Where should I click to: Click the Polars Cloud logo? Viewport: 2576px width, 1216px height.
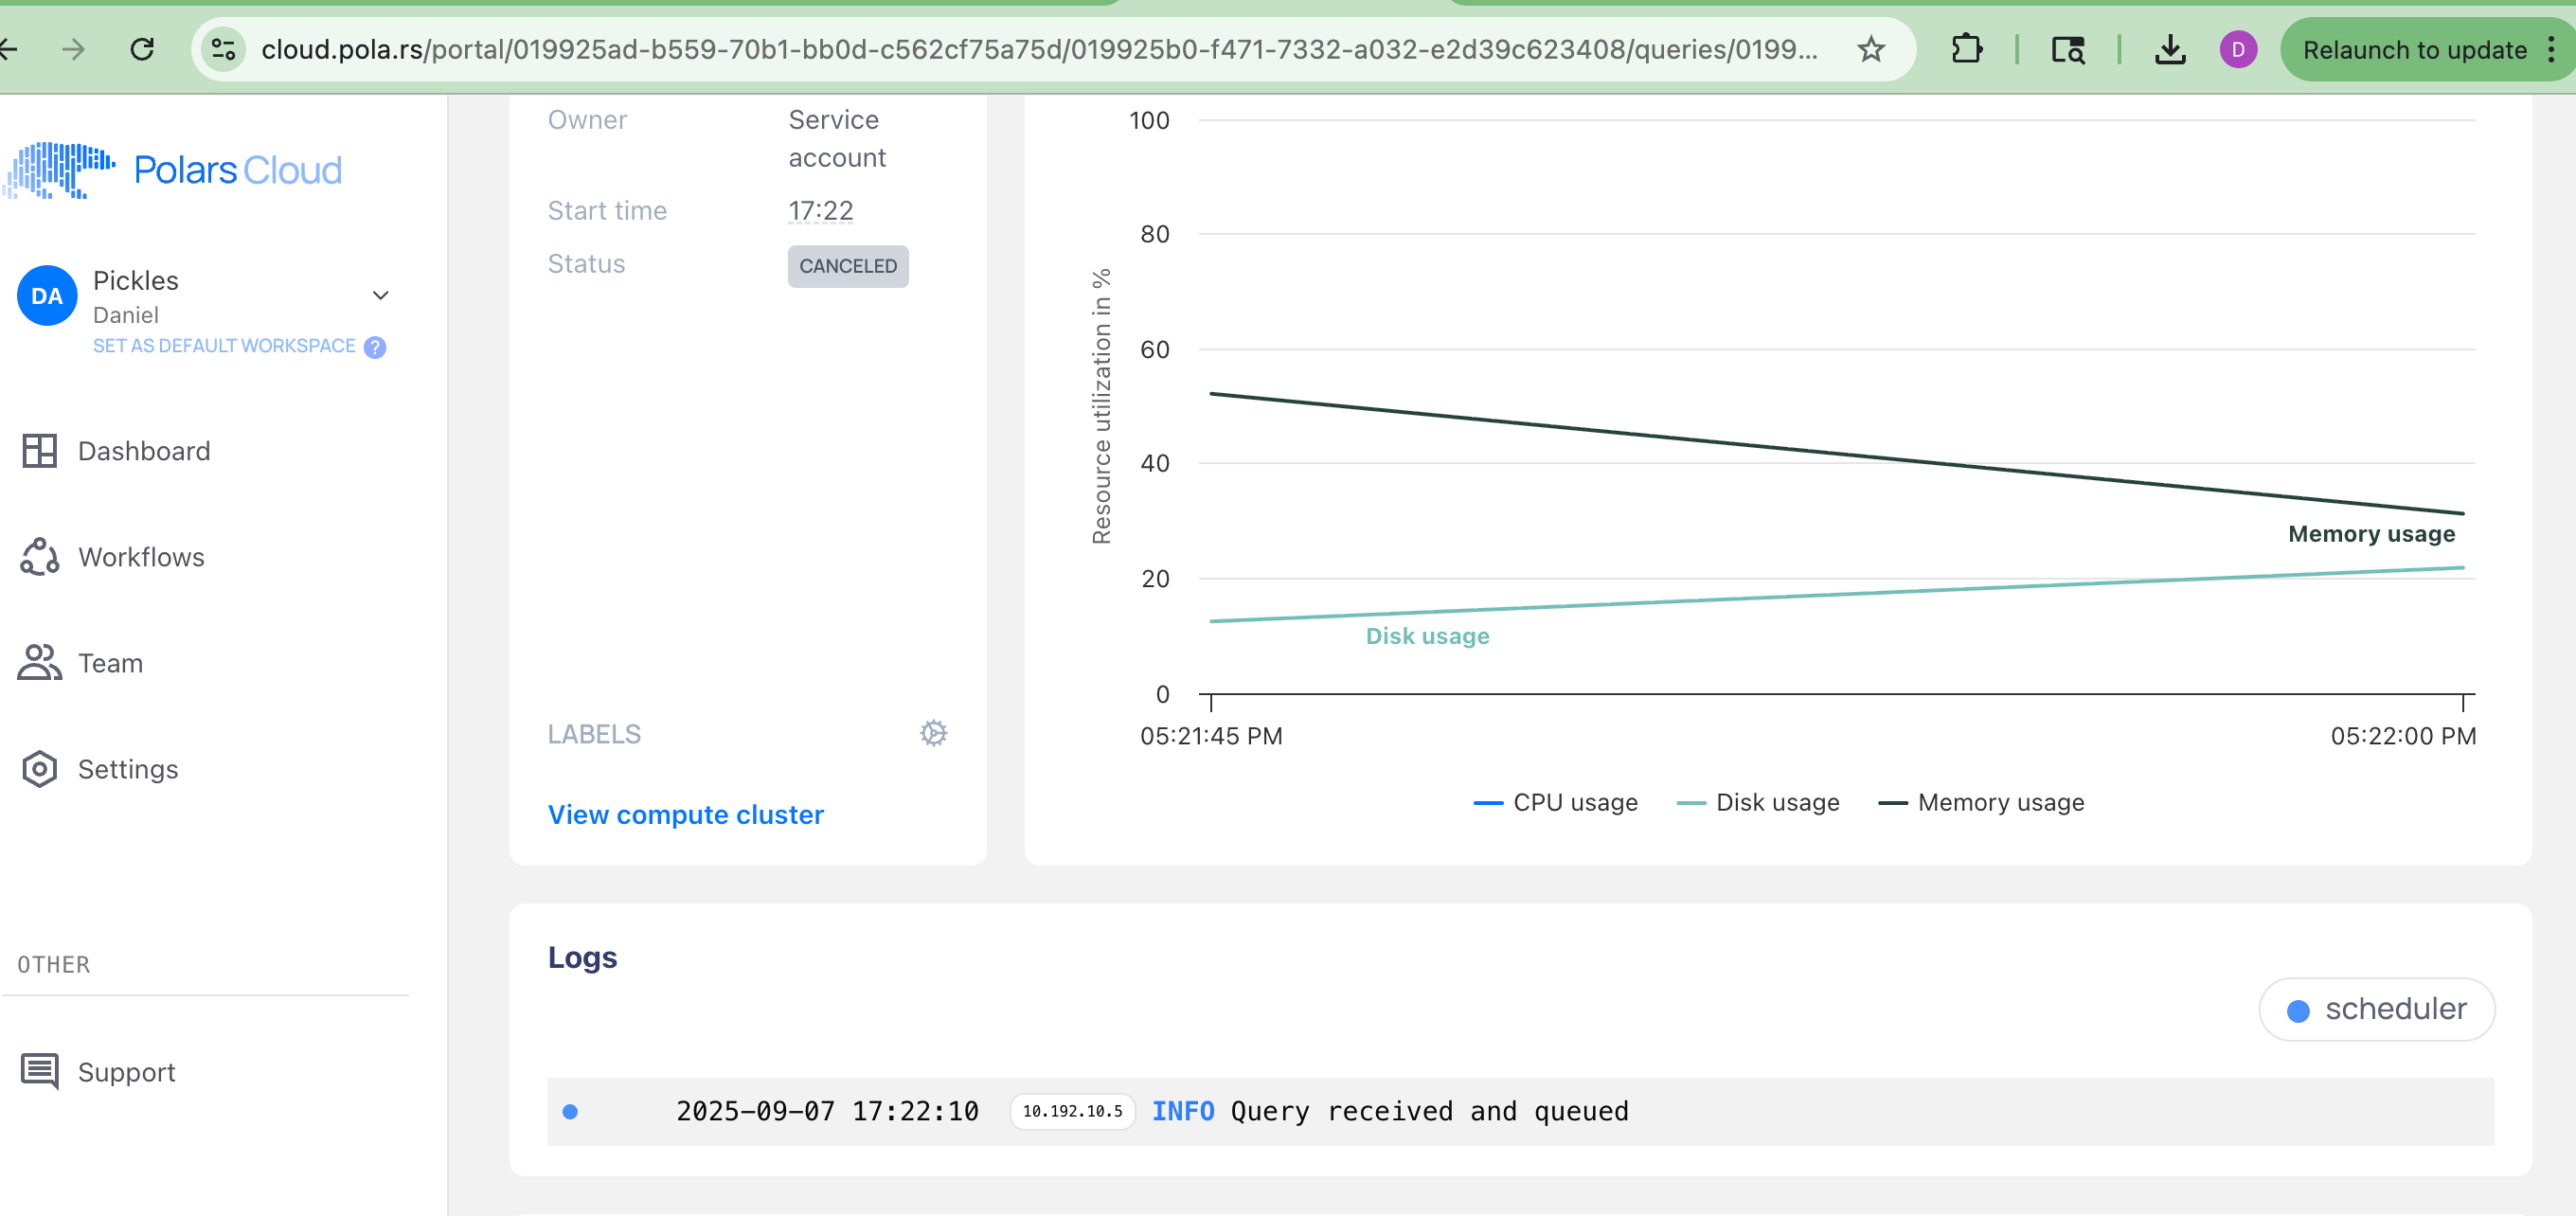pos(174,170)
